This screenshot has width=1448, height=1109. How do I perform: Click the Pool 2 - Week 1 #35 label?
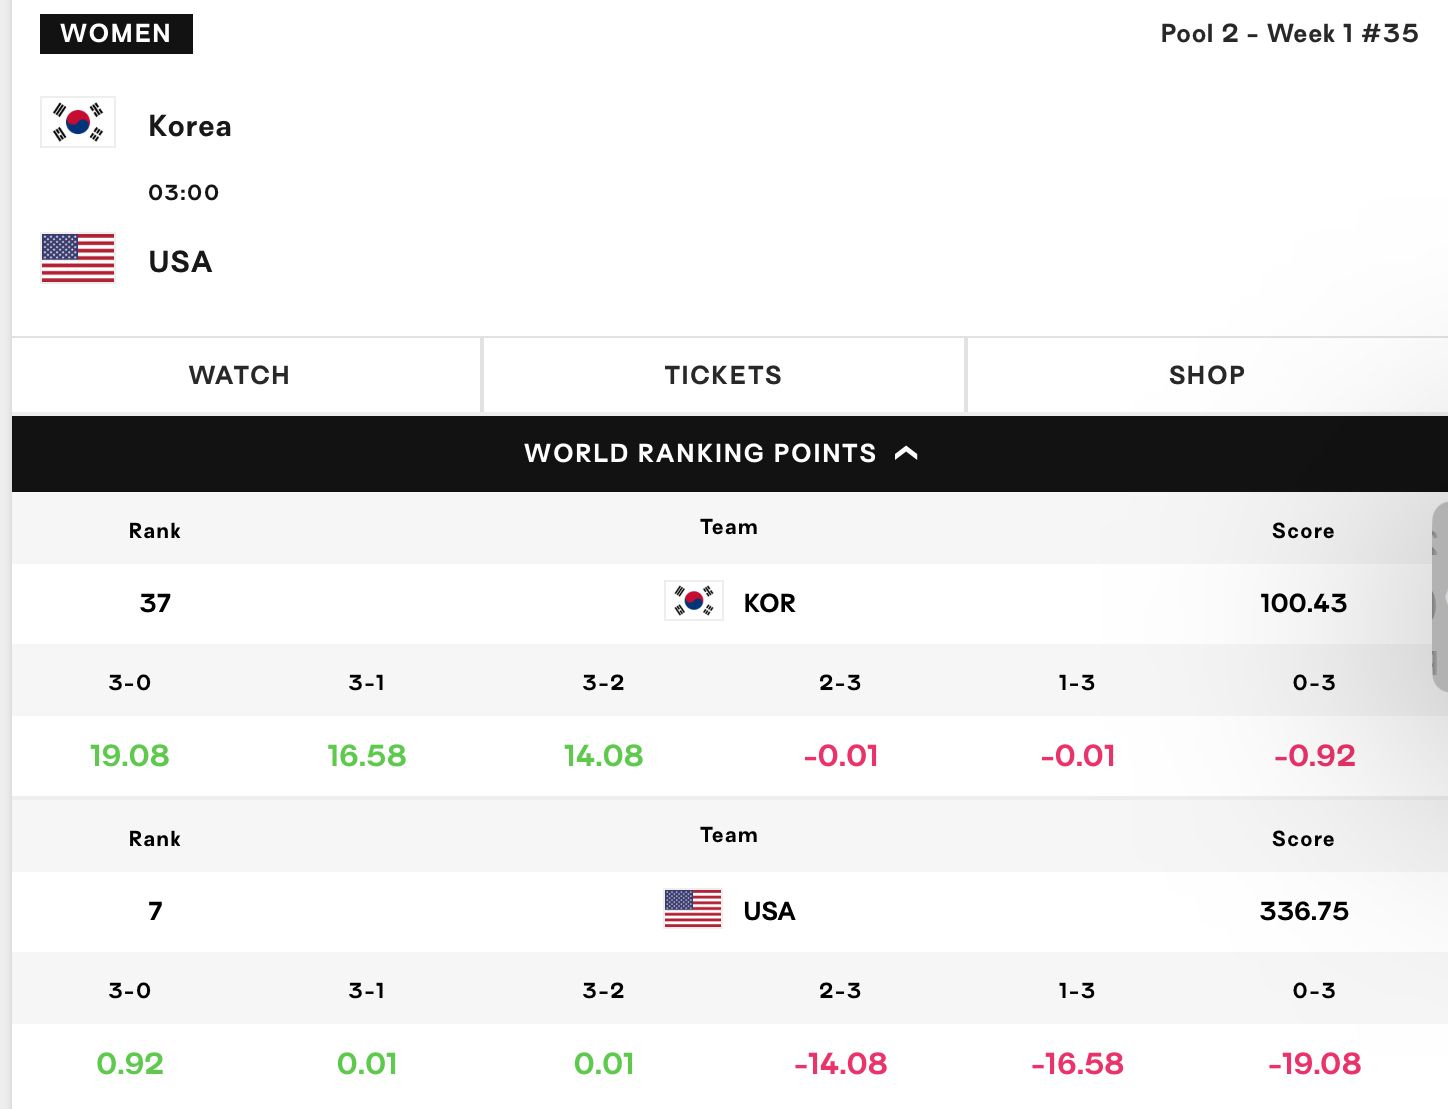1289,33
